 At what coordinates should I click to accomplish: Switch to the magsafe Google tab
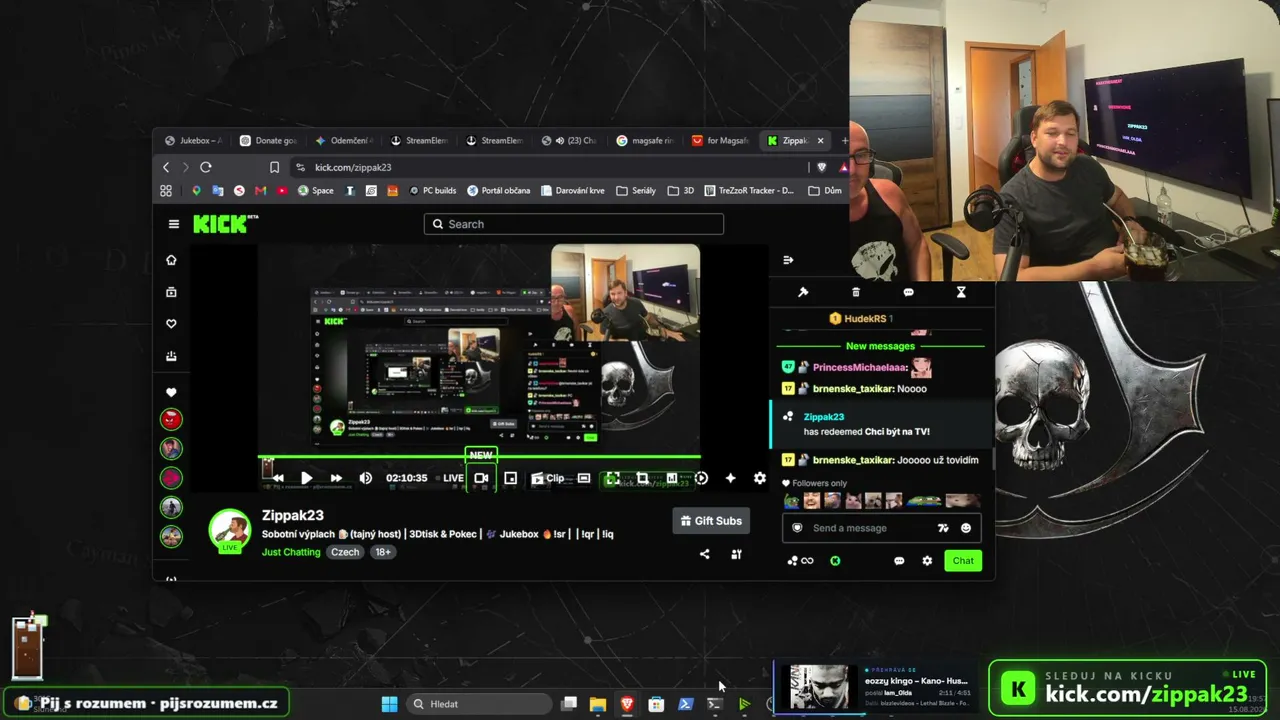tap(646, 141)
